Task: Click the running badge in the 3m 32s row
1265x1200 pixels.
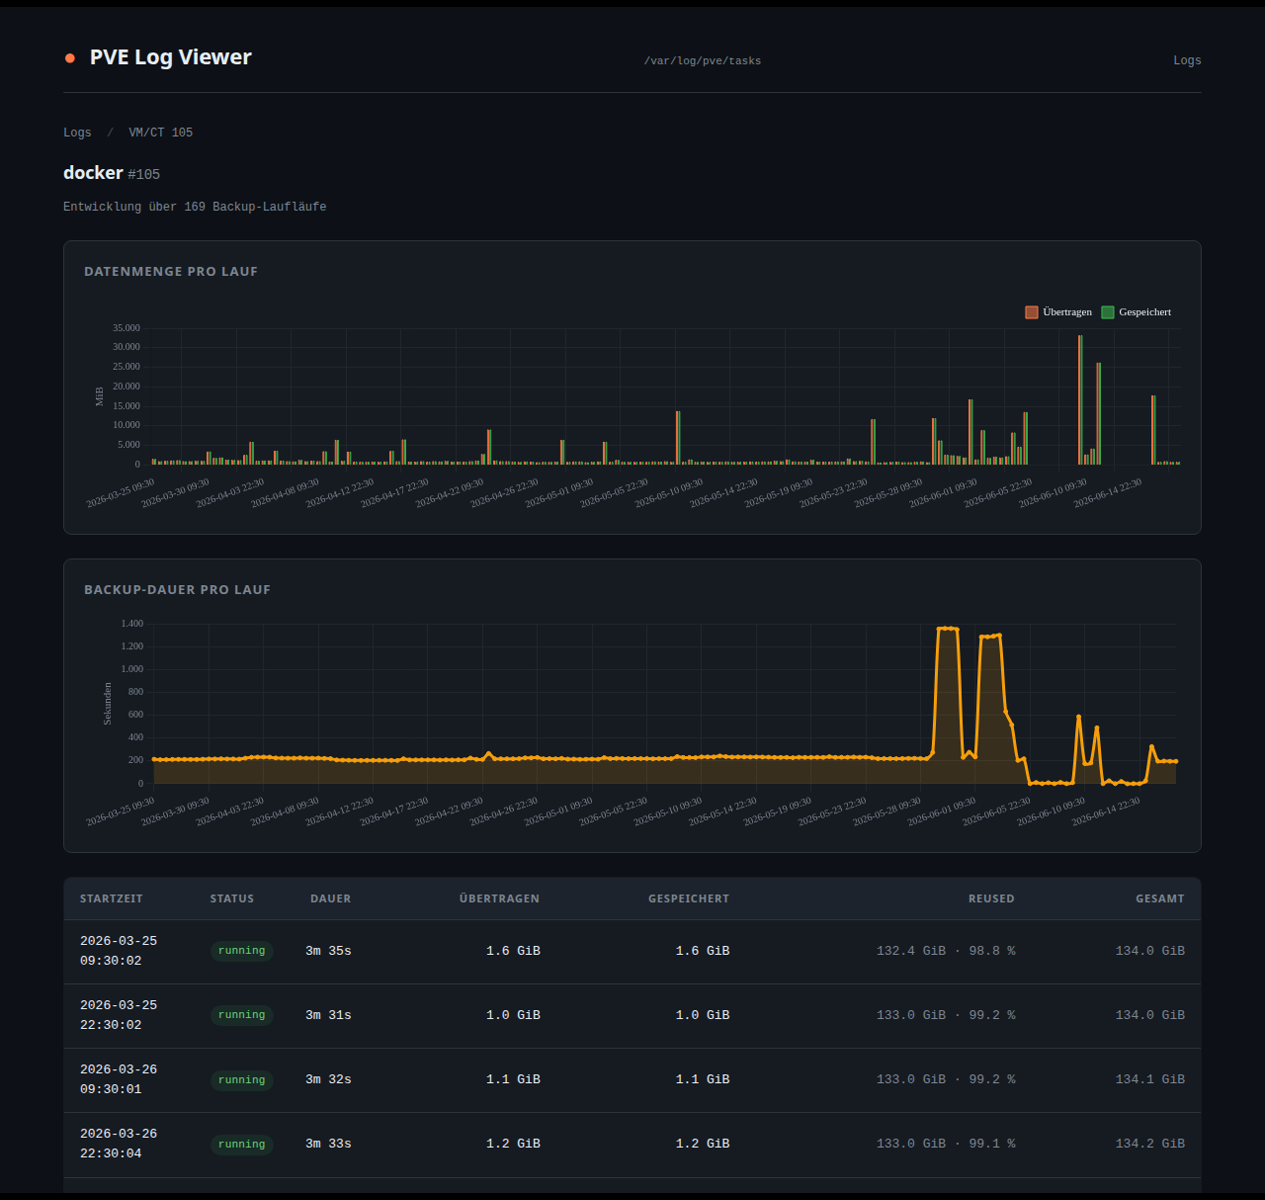Action: (242, 1080)
